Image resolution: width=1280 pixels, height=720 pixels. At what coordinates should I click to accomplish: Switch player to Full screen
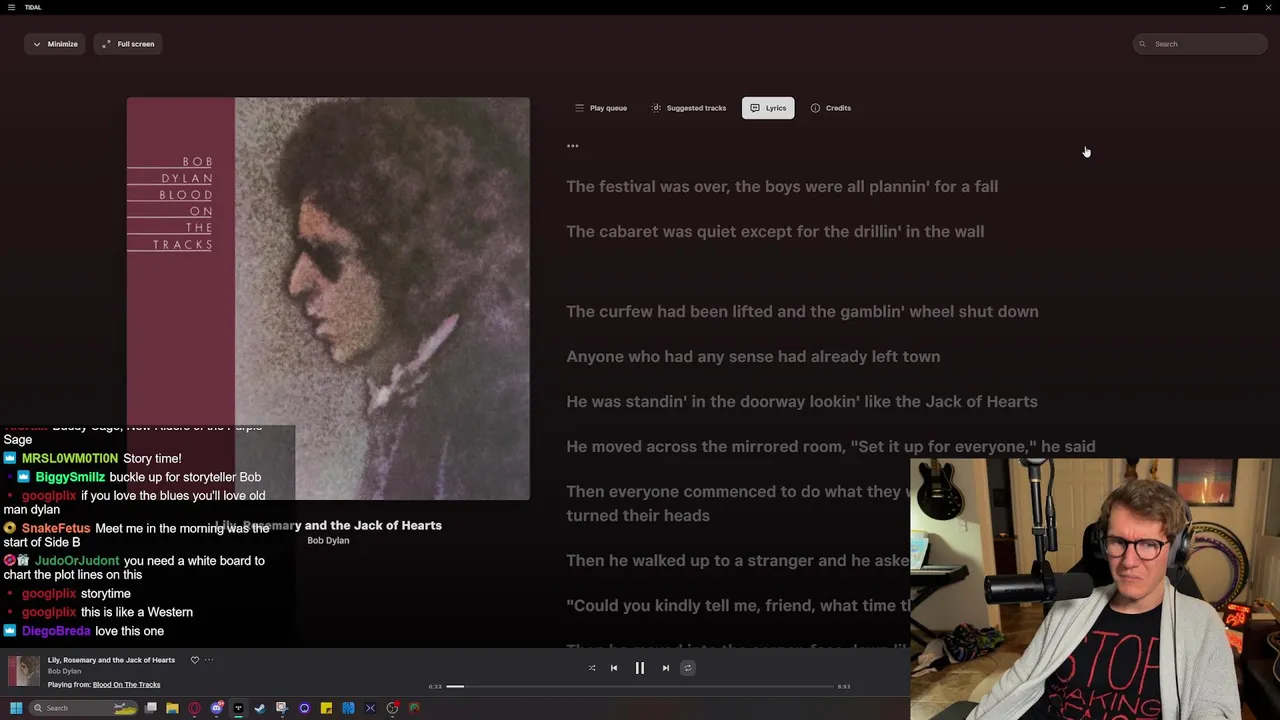click(x=128, y=44)
